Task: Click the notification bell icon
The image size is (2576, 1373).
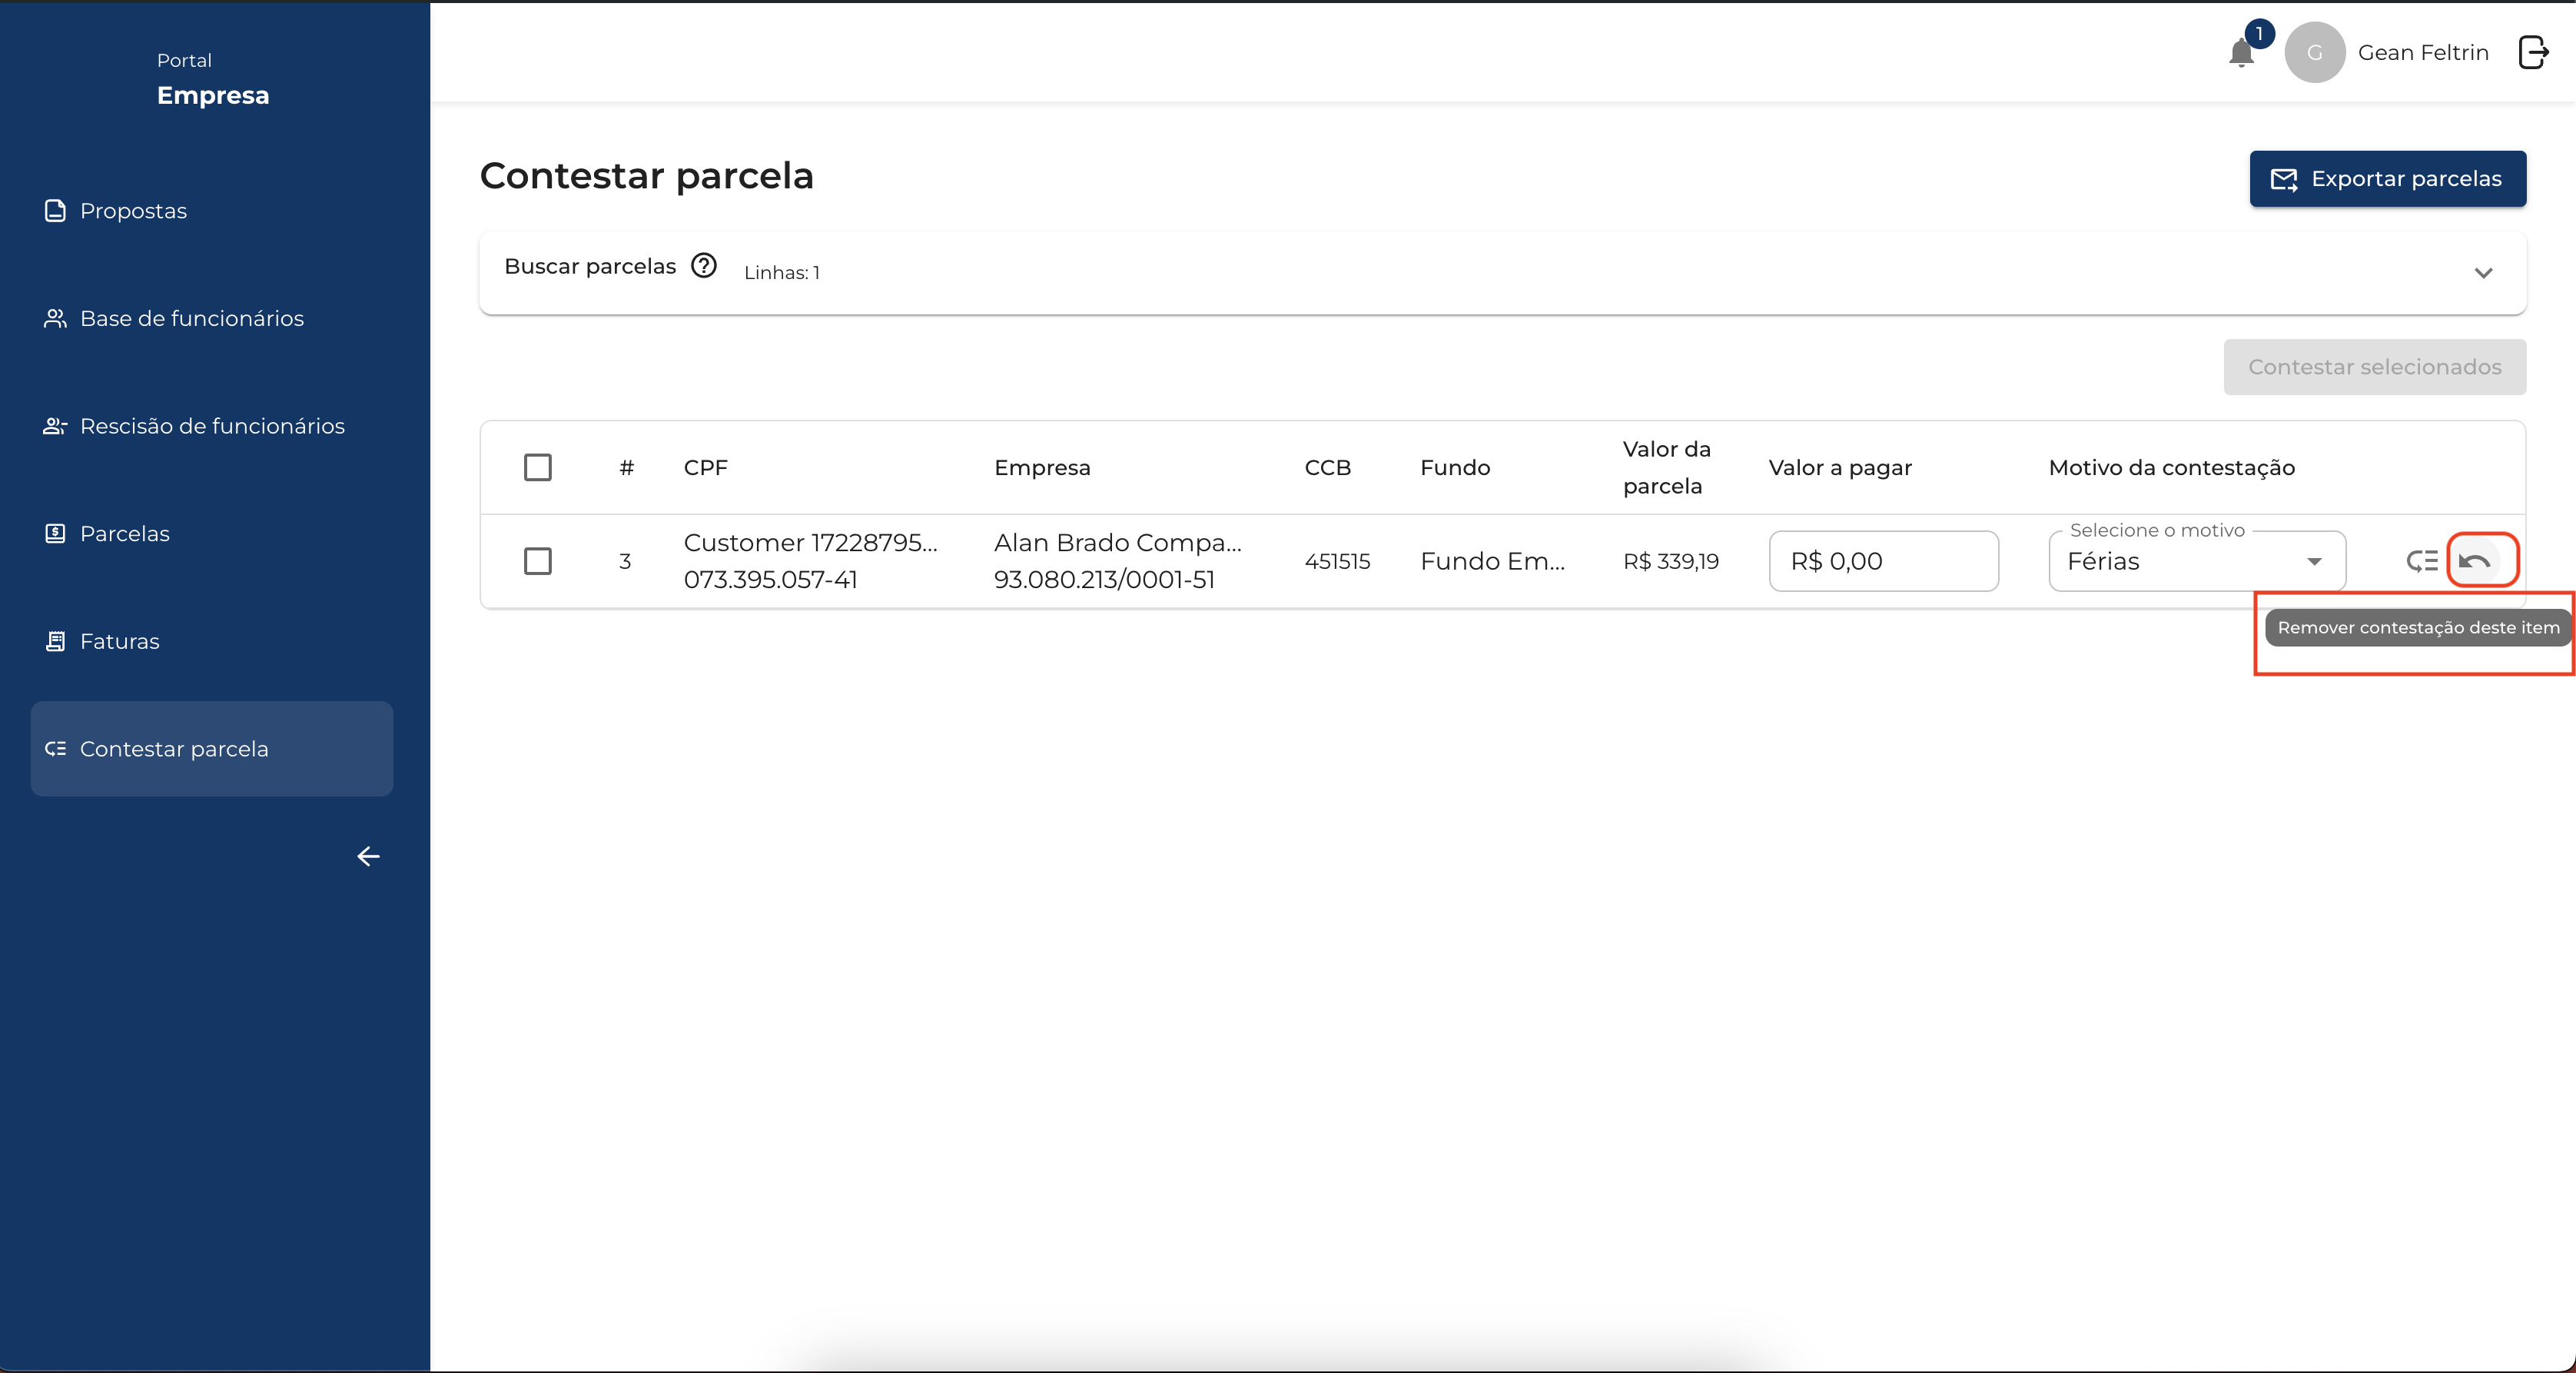Action: (x=2241, y=53)
